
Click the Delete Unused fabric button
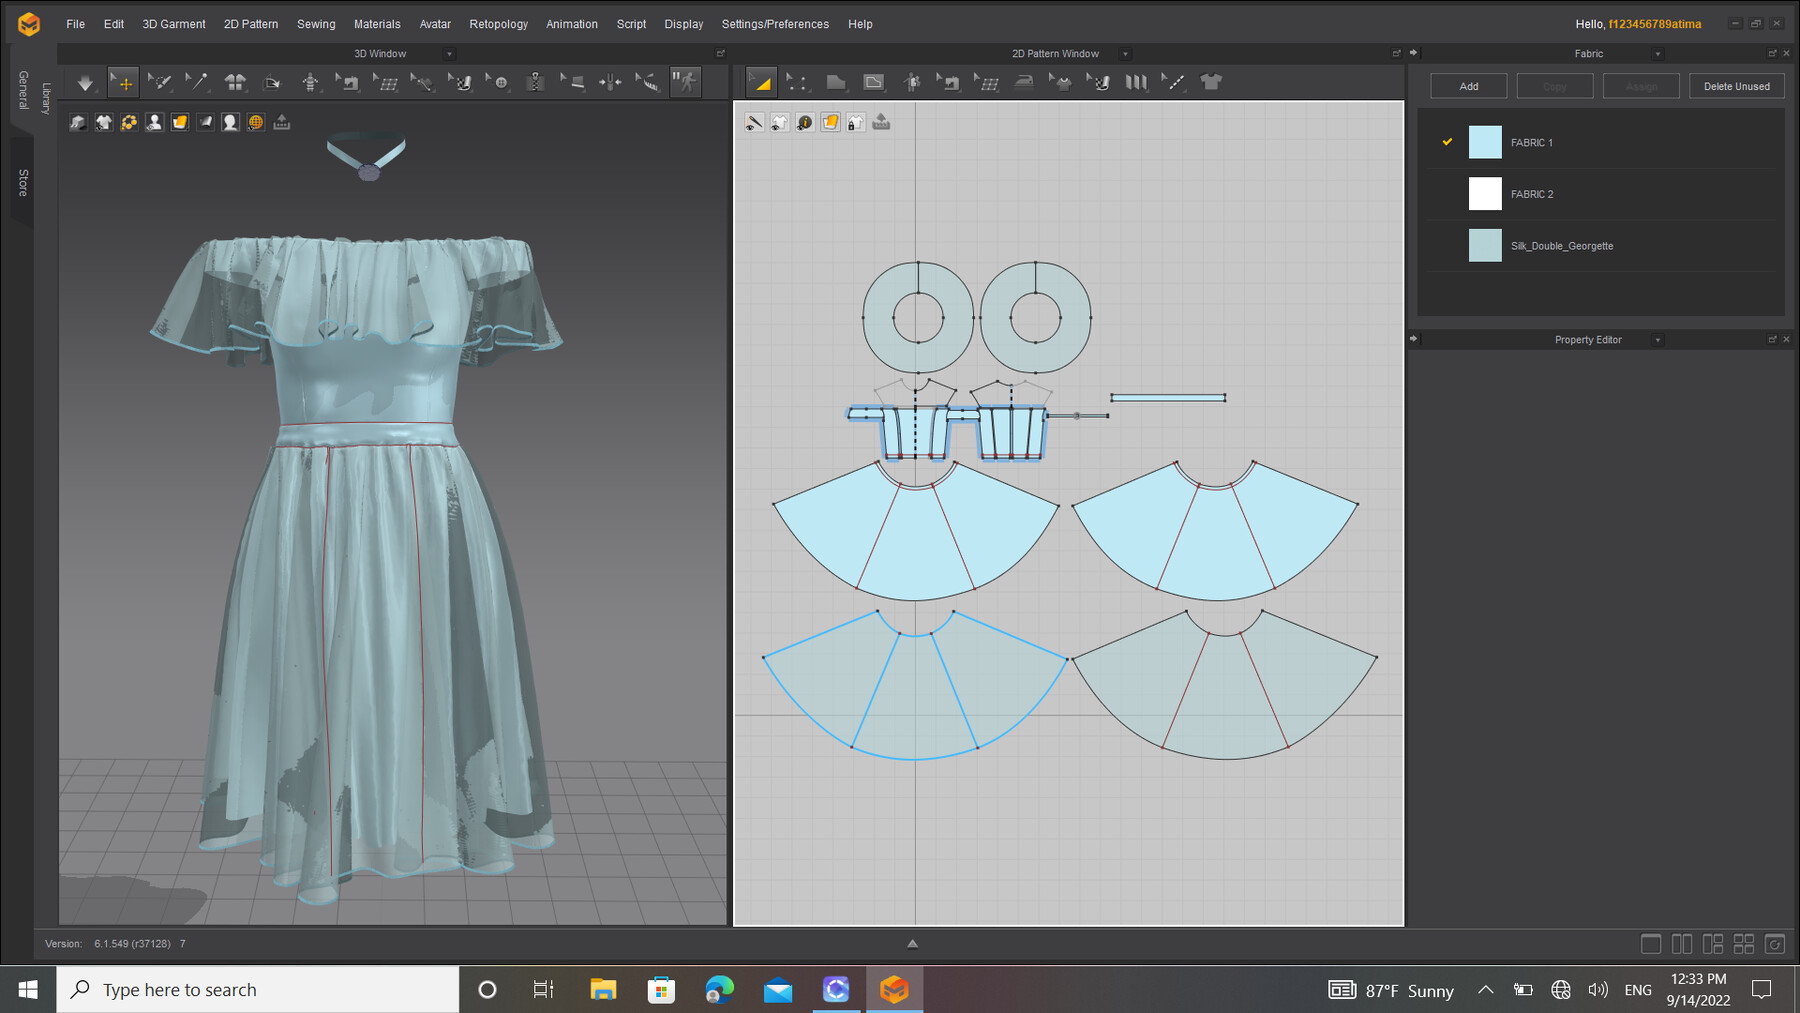(x=1737, y=86)
